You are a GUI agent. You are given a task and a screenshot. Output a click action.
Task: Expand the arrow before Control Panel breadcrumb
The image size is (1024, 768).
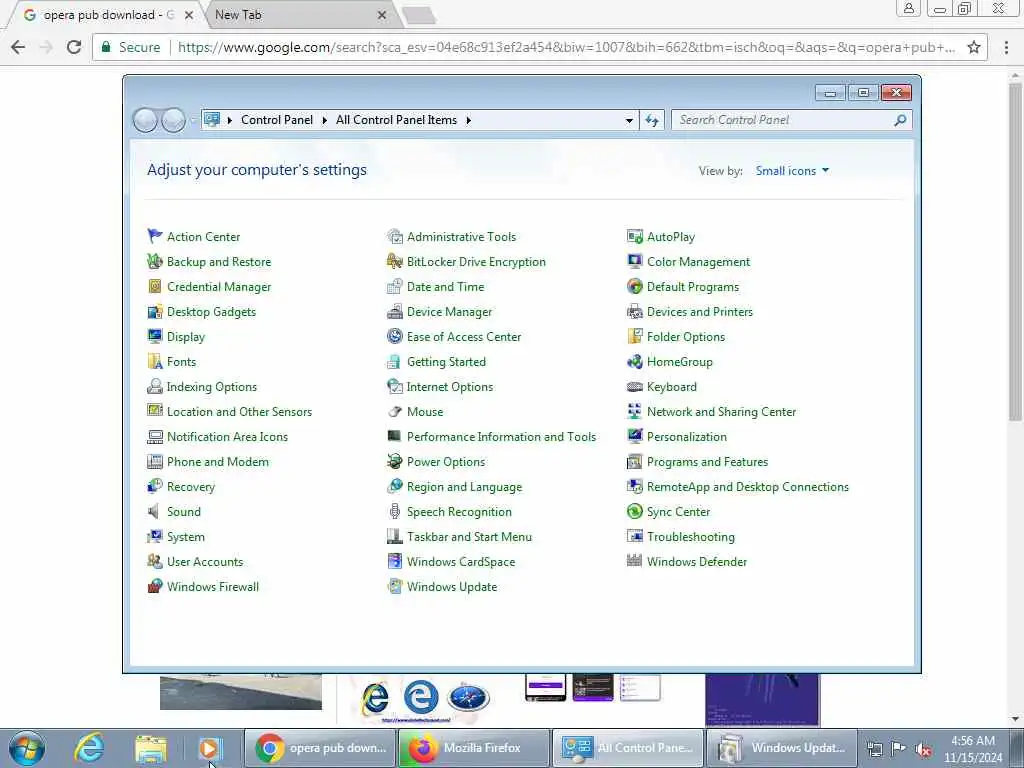[230, 120]
